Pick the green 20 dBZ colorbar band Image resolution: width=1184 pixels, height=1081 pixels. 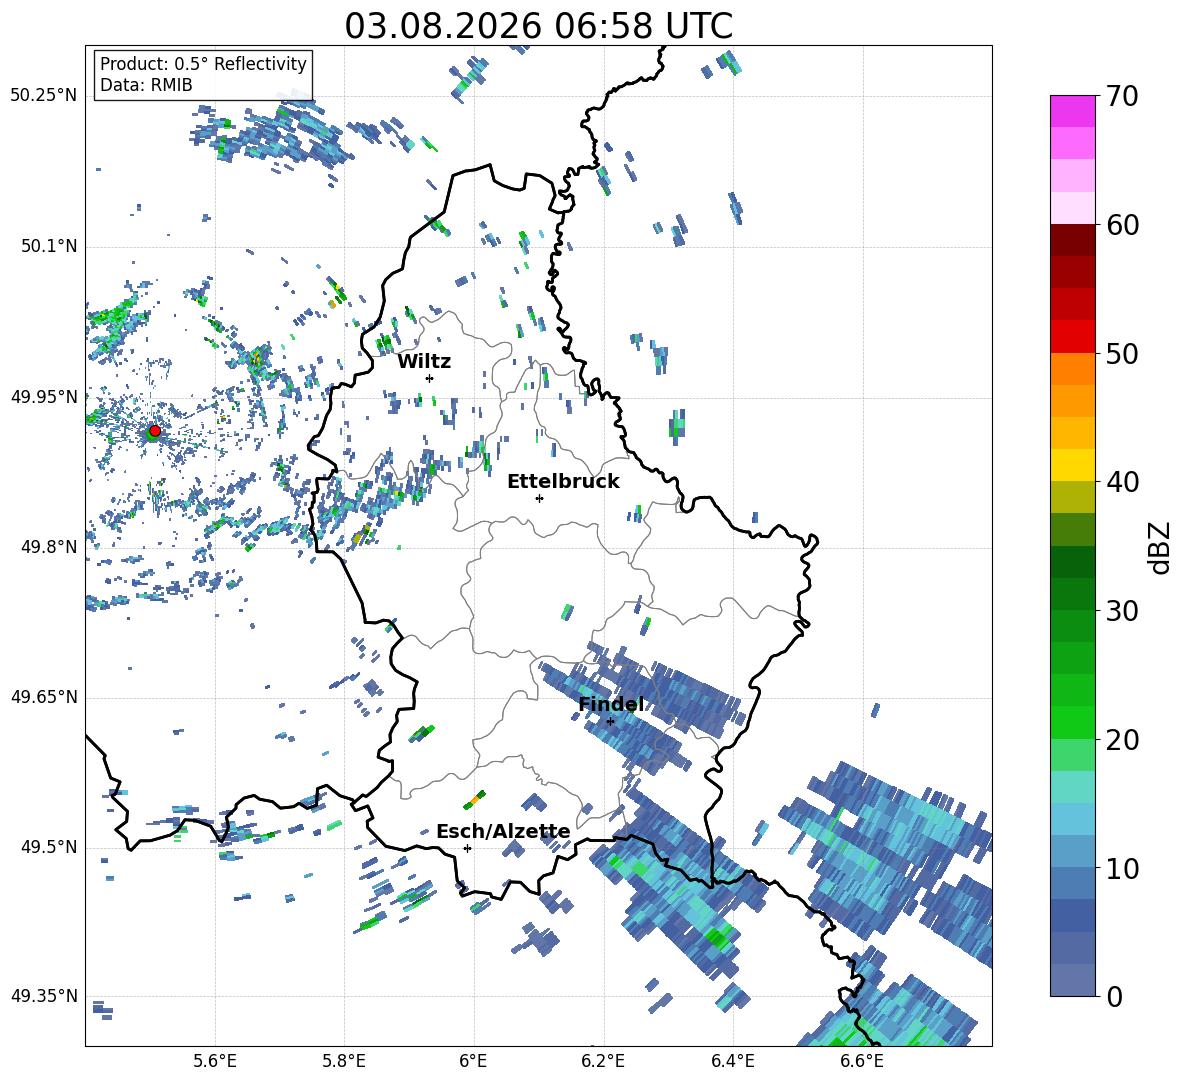pyautogui.click(x=1072, y=722)
